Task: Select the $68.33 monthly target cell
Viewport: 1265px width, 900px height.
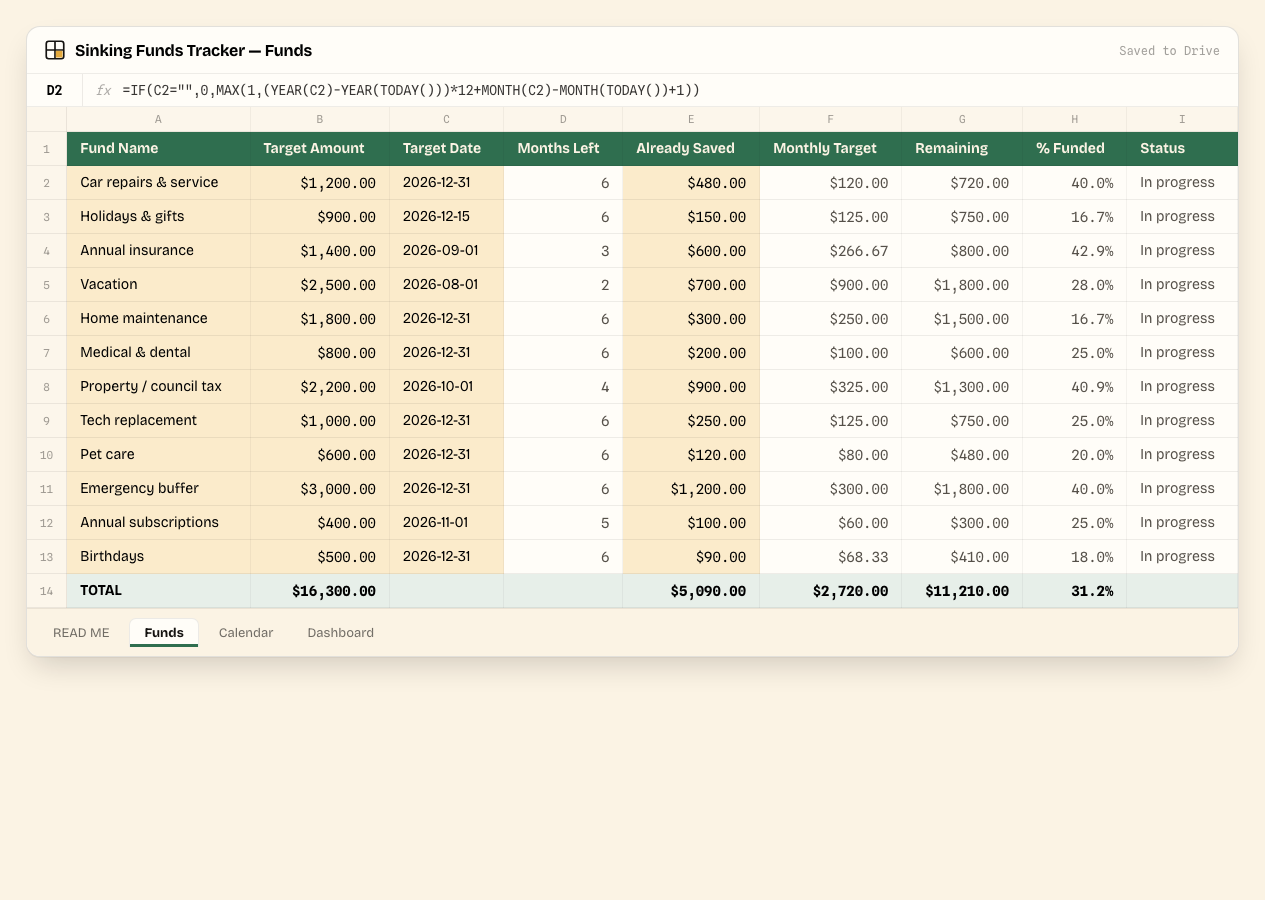Action: coord(831,557)
